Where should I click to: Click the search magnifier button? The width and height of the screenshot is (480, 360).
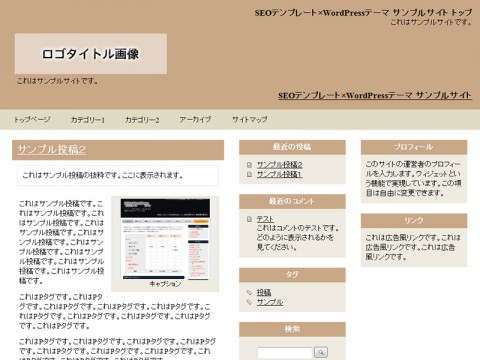(321, 352)
